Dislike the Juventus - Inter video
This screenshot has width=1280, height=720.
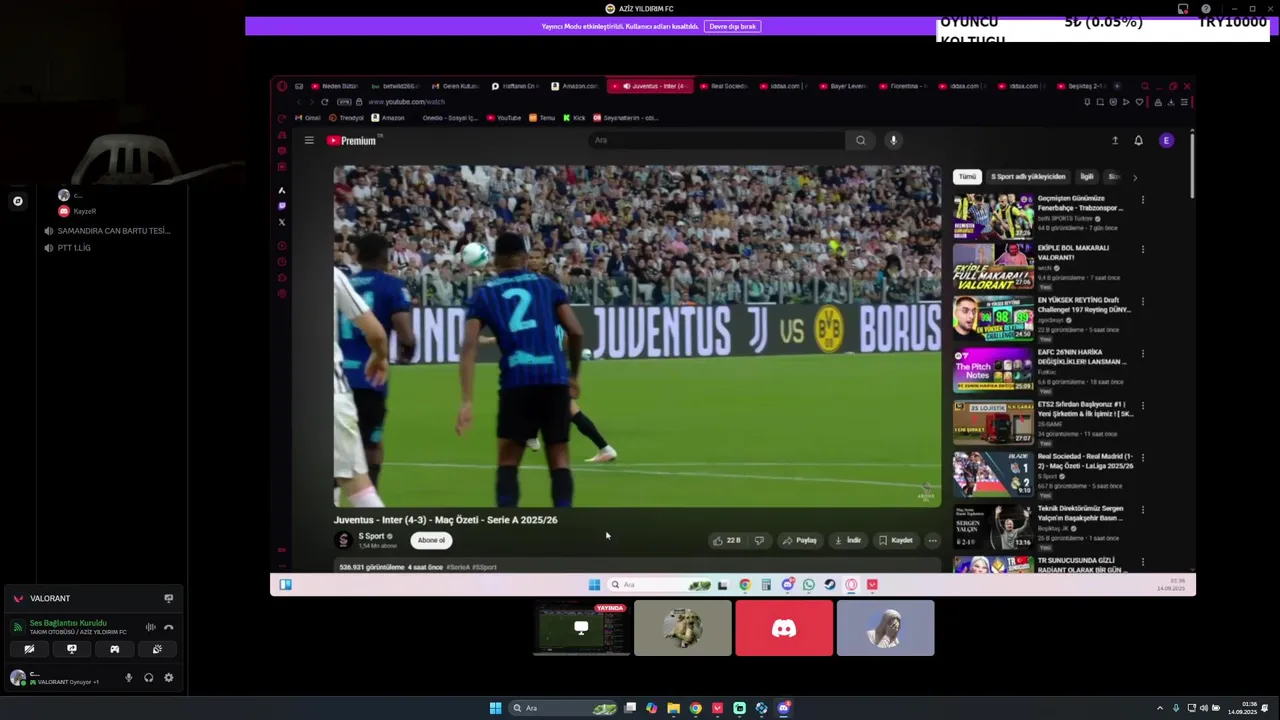tap(759, 540)
